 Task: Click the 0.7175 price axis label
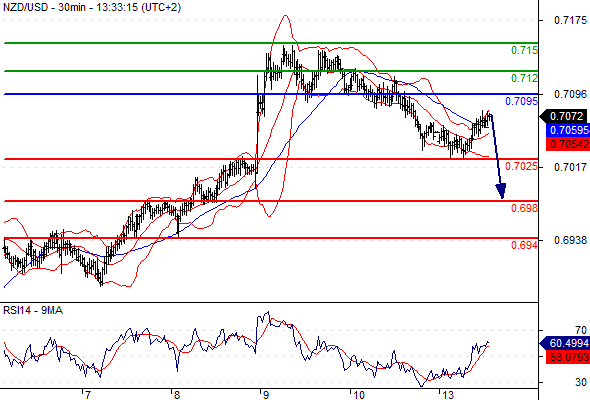[x=570, y=20]
